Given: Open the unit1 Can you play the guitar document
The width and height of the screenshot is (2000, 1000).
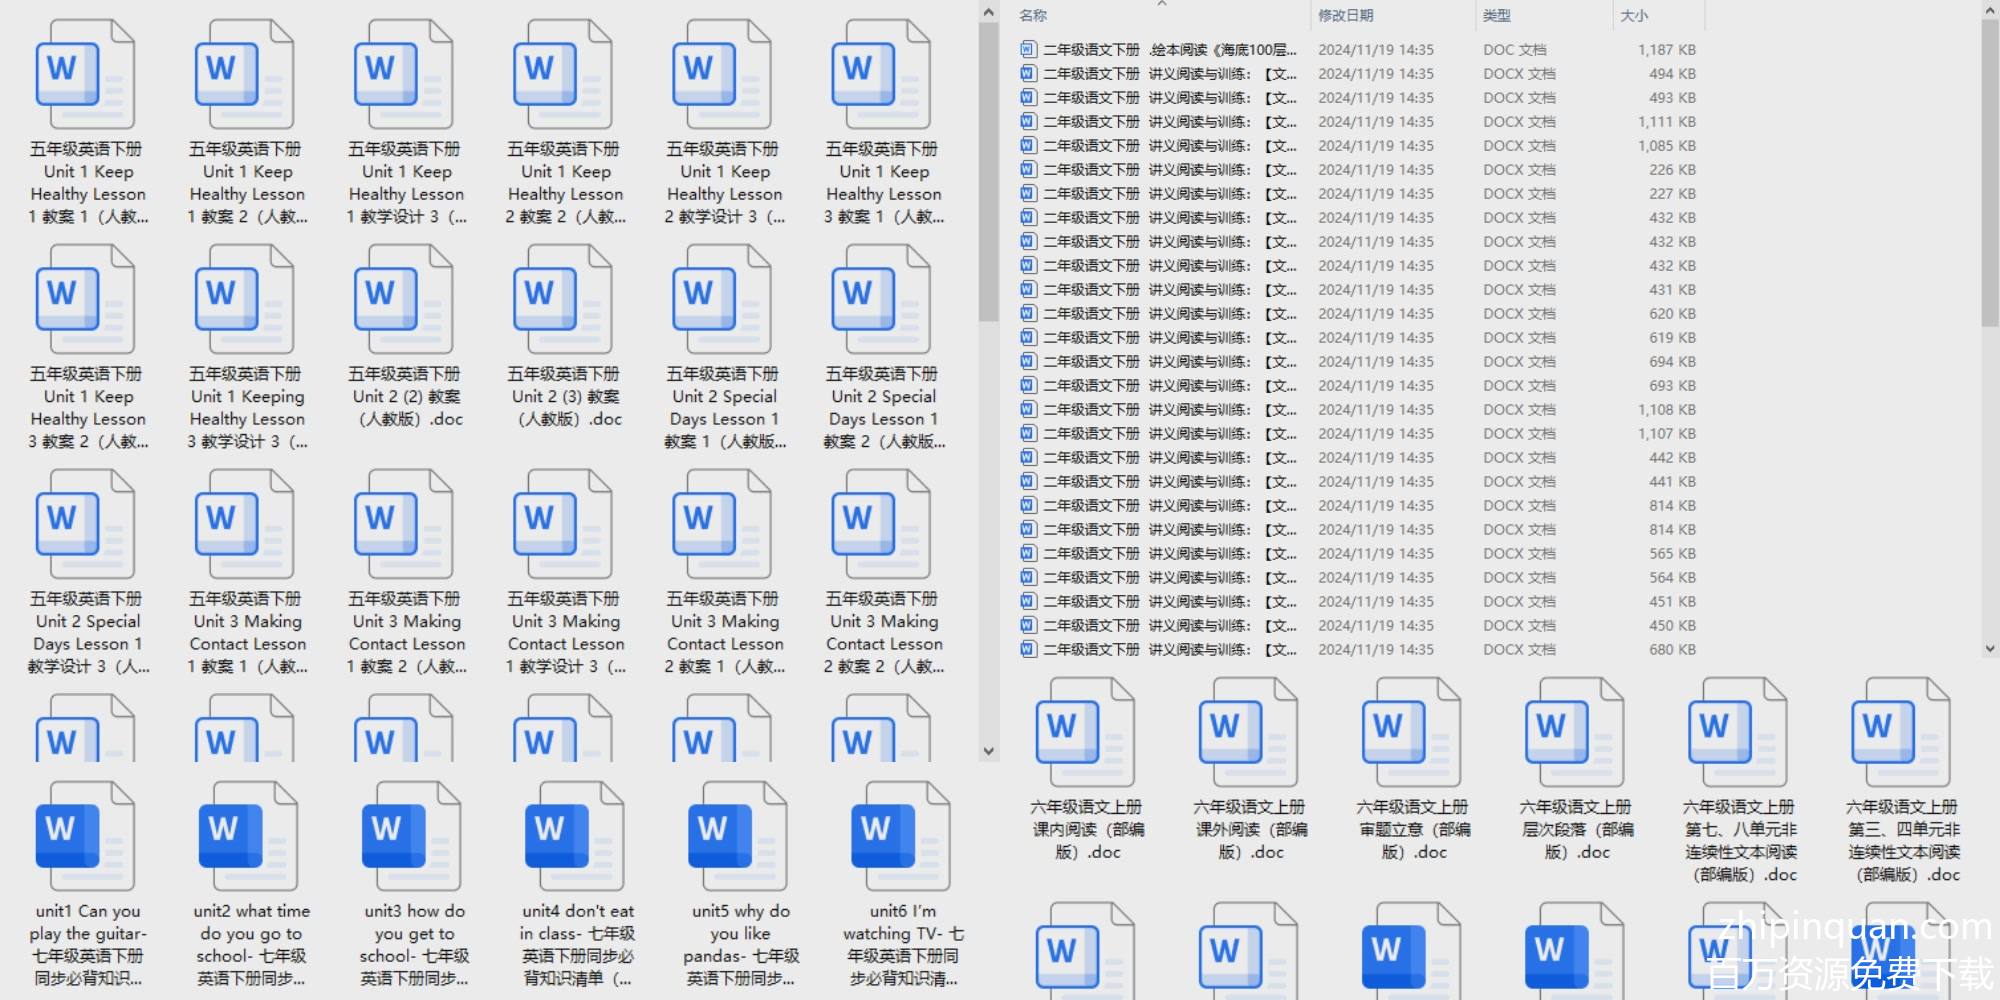Looking at the screenshot, I should tap(85, 837).
